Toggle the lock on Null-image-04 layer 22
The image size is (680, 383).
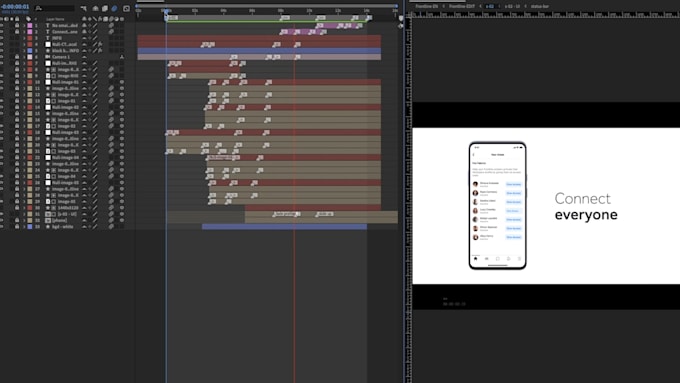(x=17, y=157)
